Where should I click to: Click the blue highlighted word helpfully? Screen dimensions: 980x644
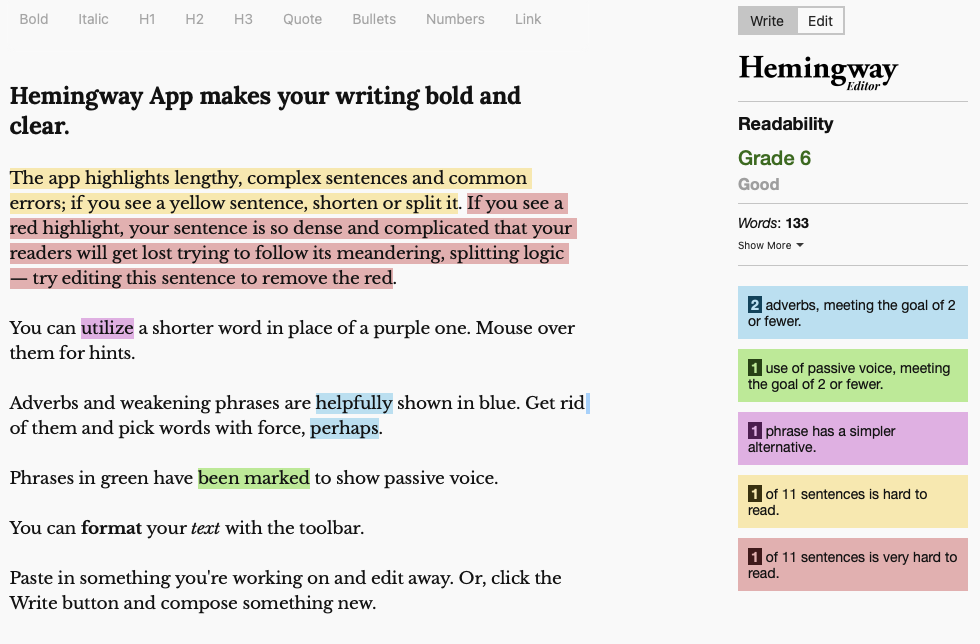(354, 403)
